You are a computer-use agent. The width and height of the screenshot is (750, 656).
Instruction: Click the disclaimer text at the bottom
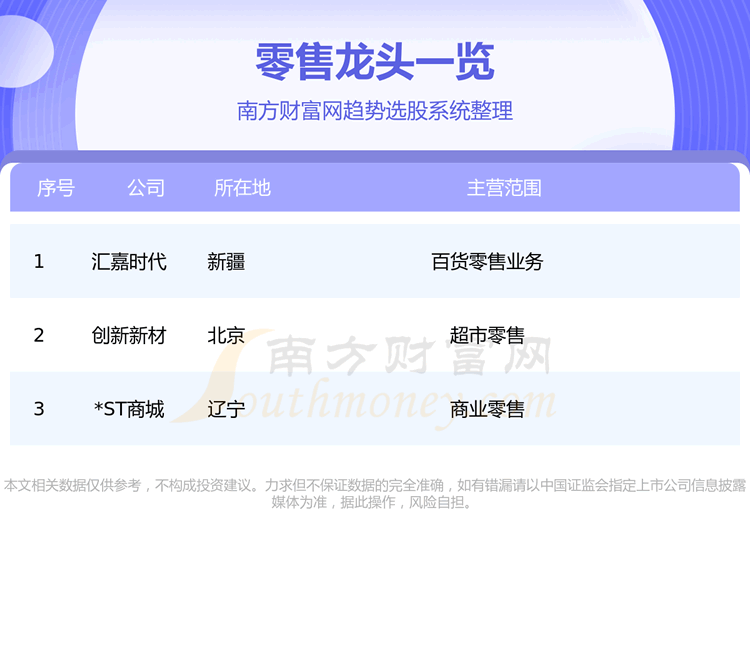tap(375, 494)
